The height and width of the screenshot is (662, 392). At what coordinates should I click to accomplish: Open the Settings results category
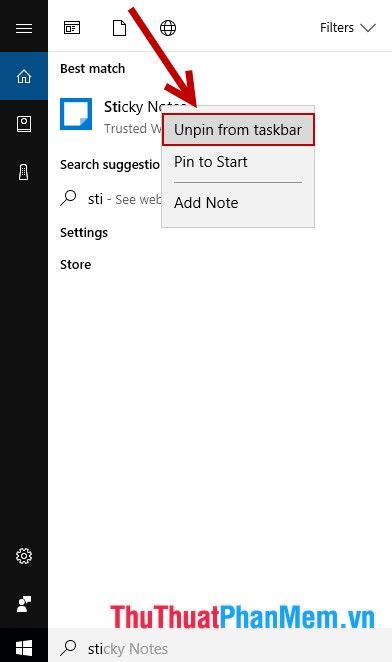[x=84, y=233]
